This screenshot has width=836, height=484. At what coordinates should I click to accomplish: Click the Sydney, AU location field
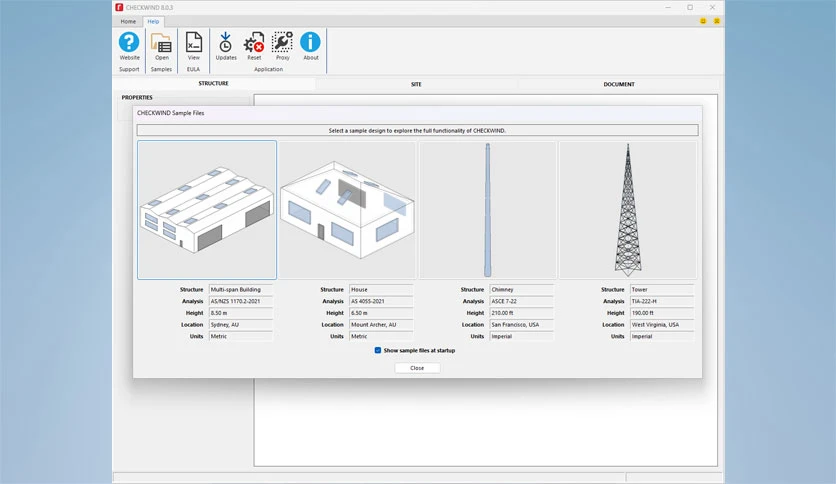click(240, 325)
